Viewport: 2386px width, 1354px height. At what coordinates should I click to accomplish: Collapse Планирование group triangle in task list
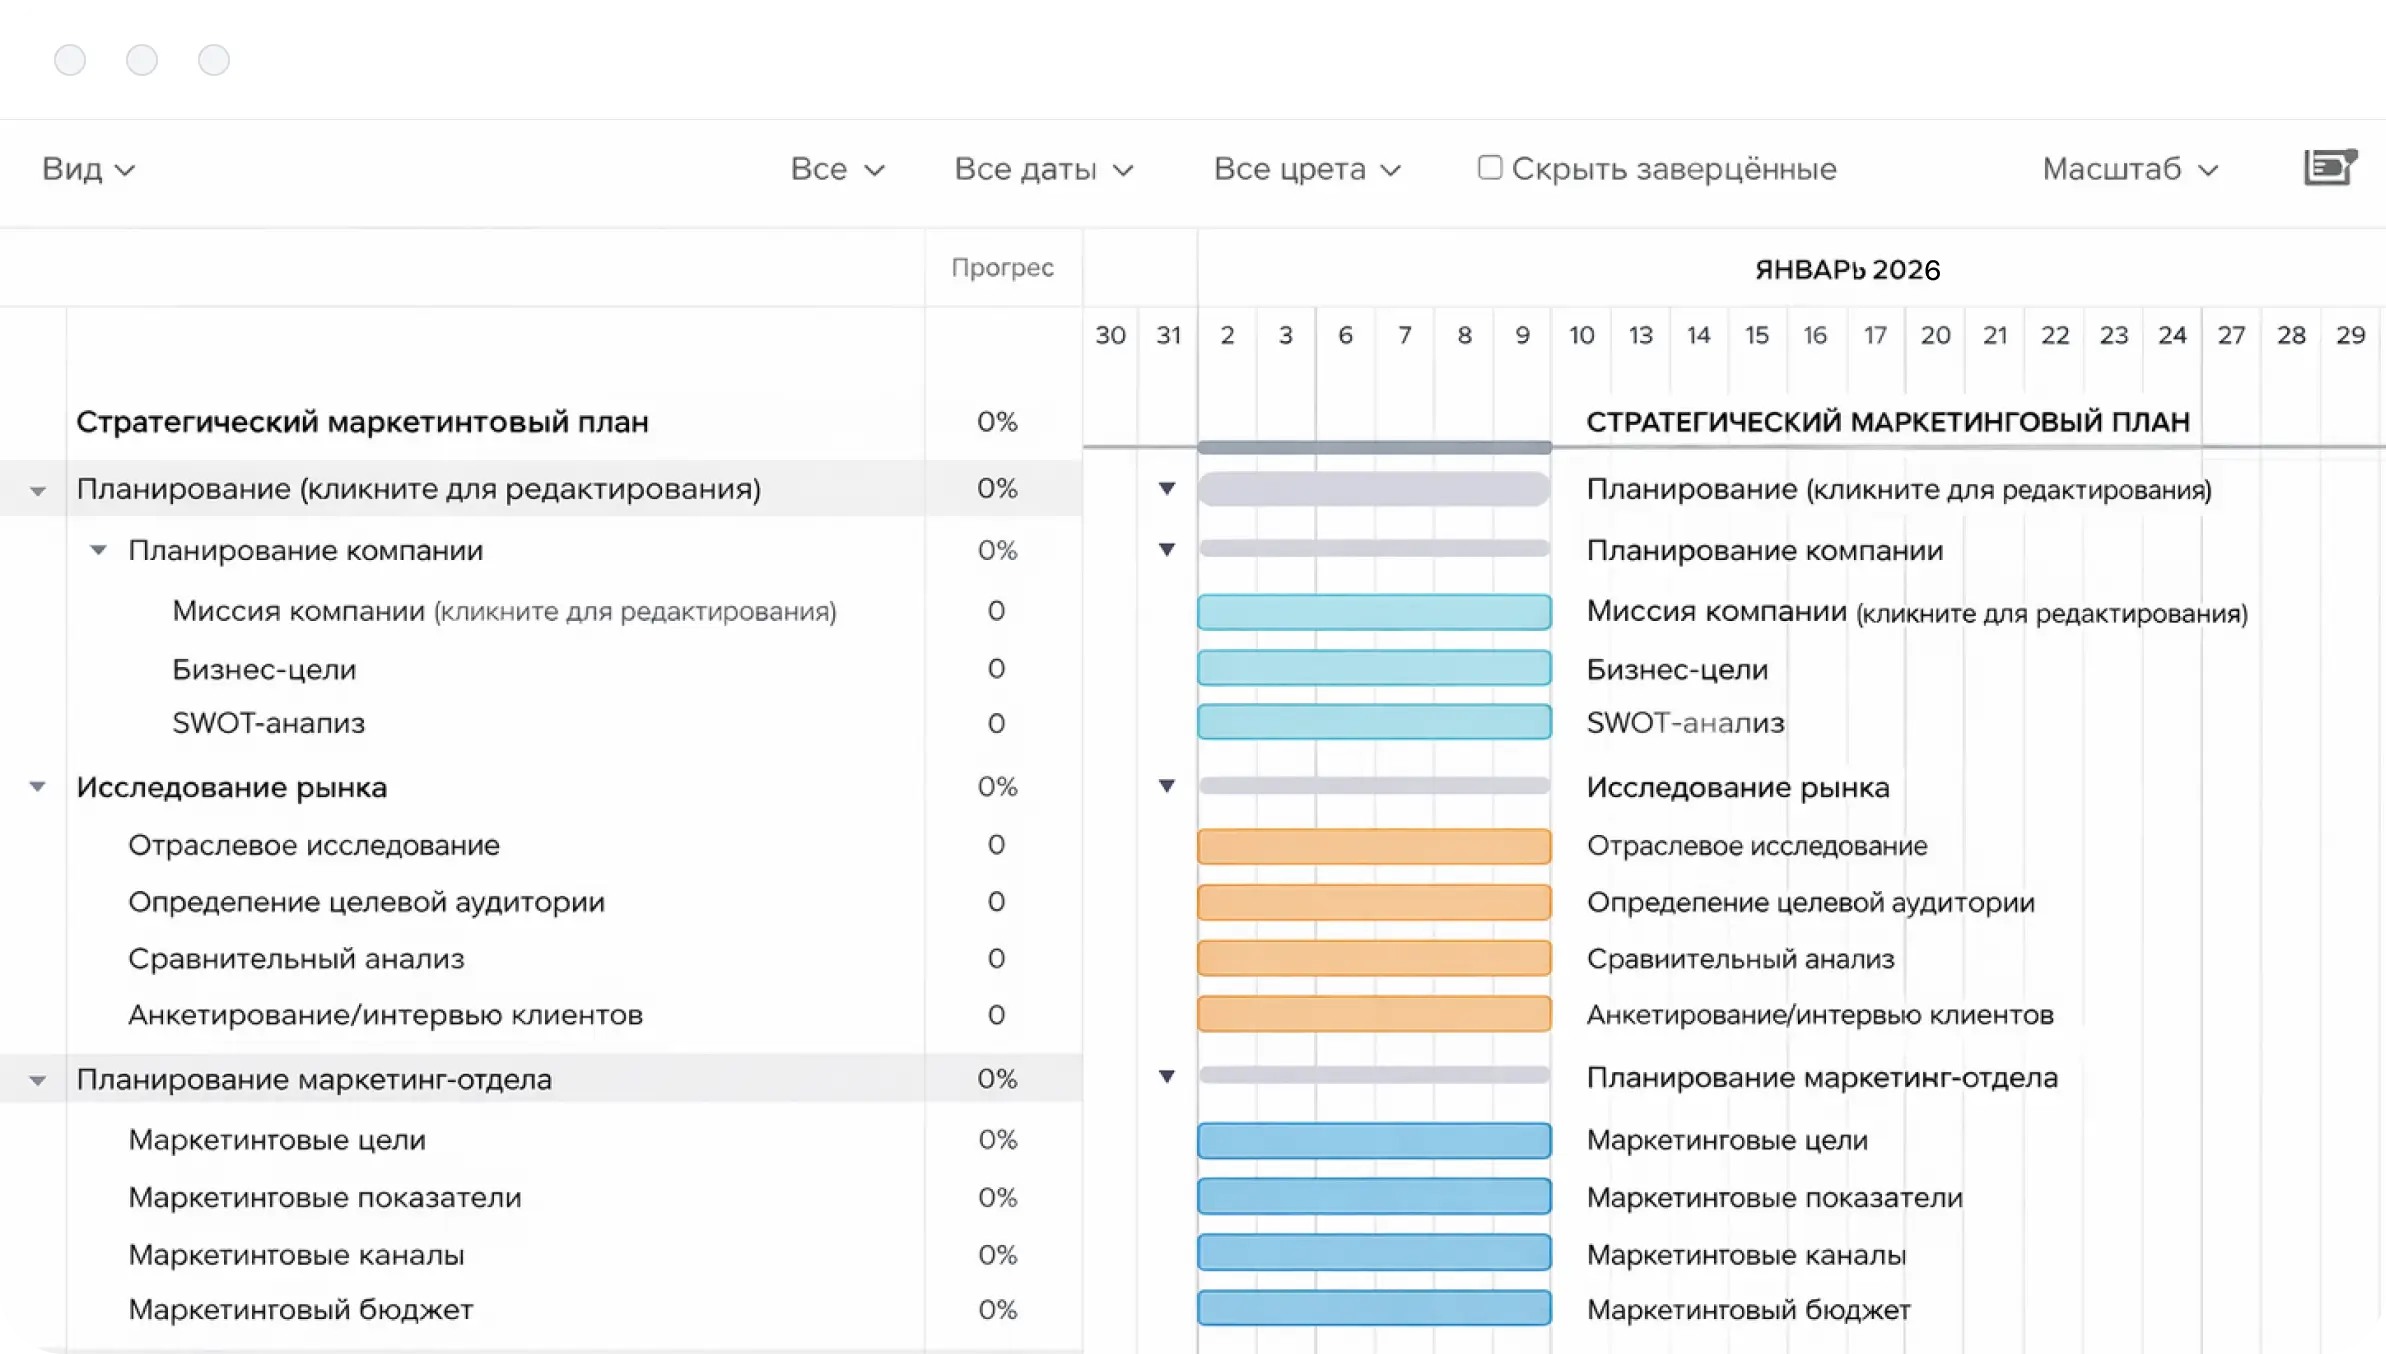pos(38,490)
